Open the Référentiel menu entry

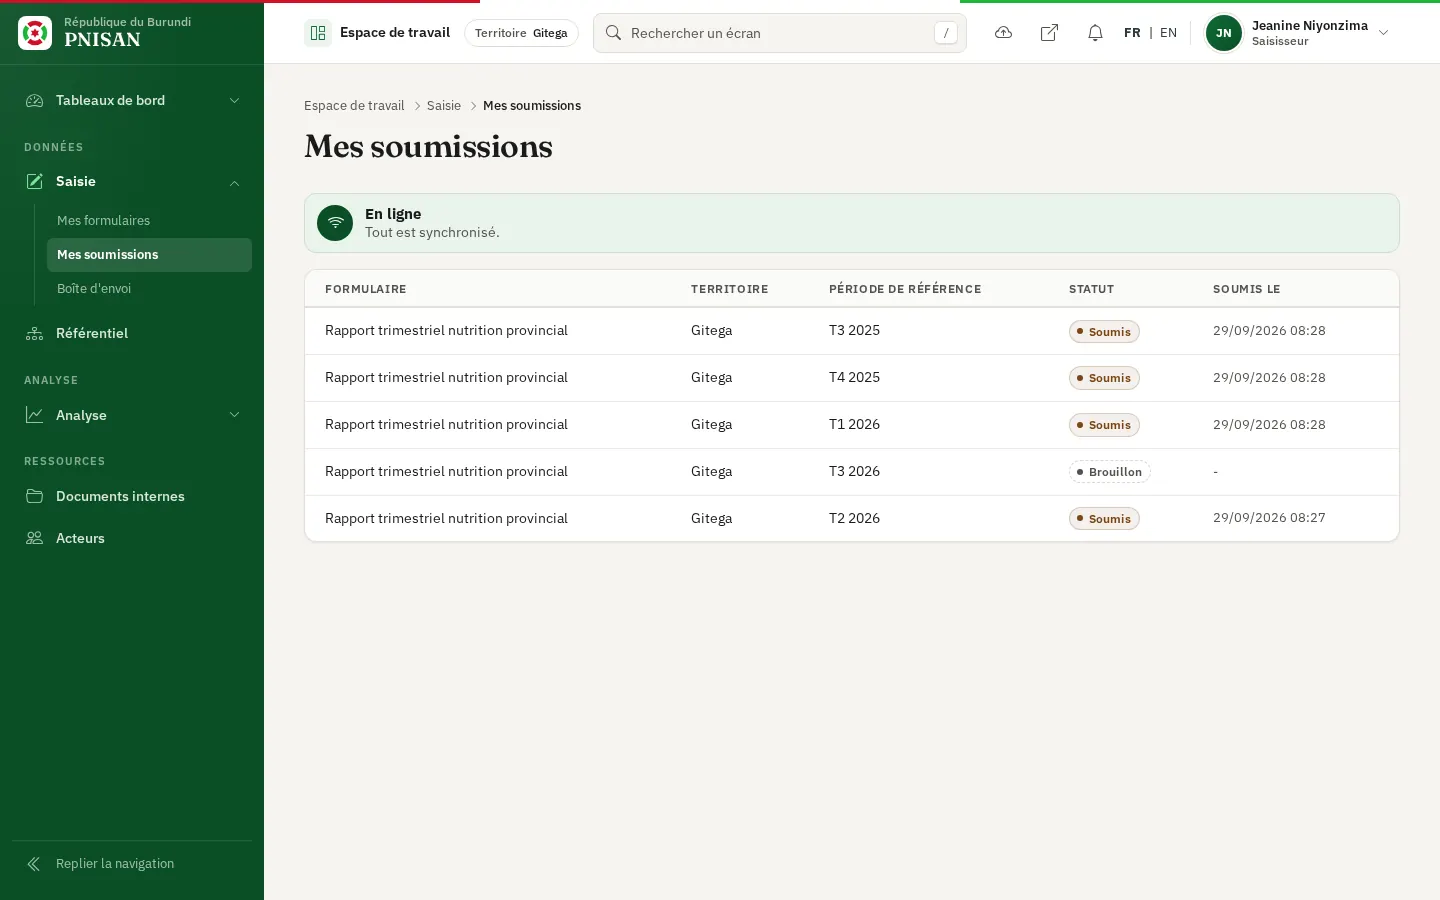132,333
